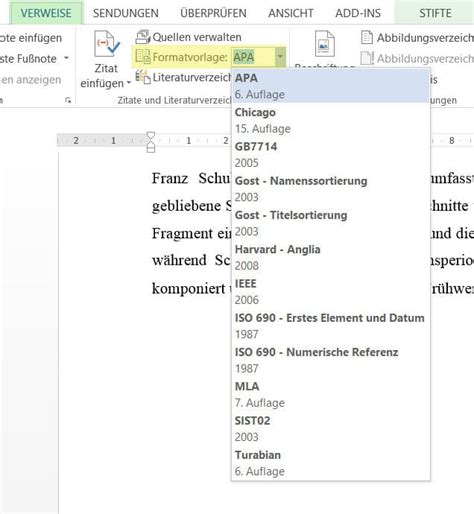Click the Zitat einfügen icon
474x514 pixels.
coord(106,44)
